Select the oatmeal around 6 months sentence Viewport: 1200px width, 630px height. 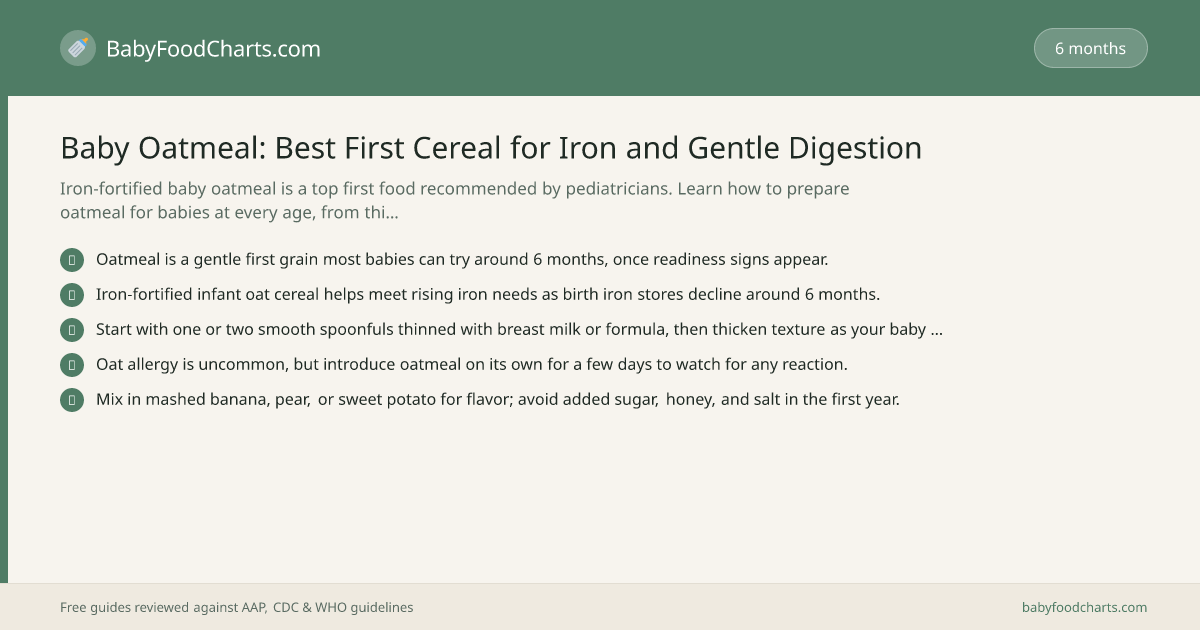pyautogui.click(x=462, y=259)
